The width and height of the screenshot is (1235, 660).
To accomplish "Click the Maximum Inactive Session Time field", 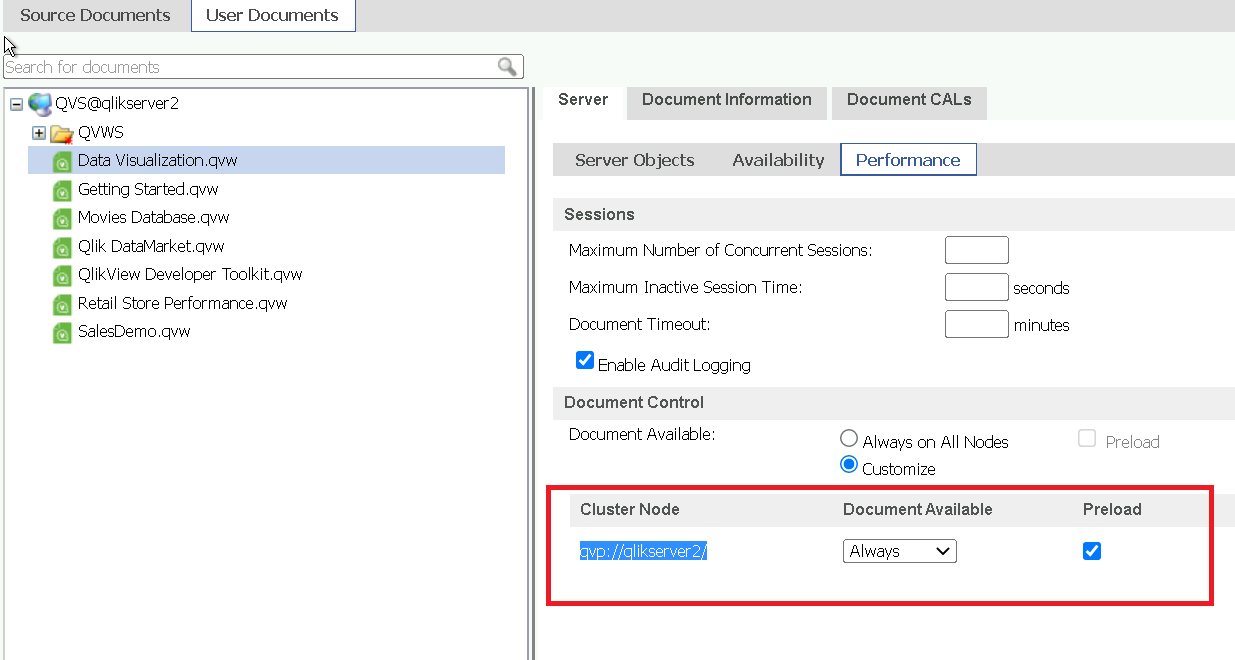I will [977, 287].
